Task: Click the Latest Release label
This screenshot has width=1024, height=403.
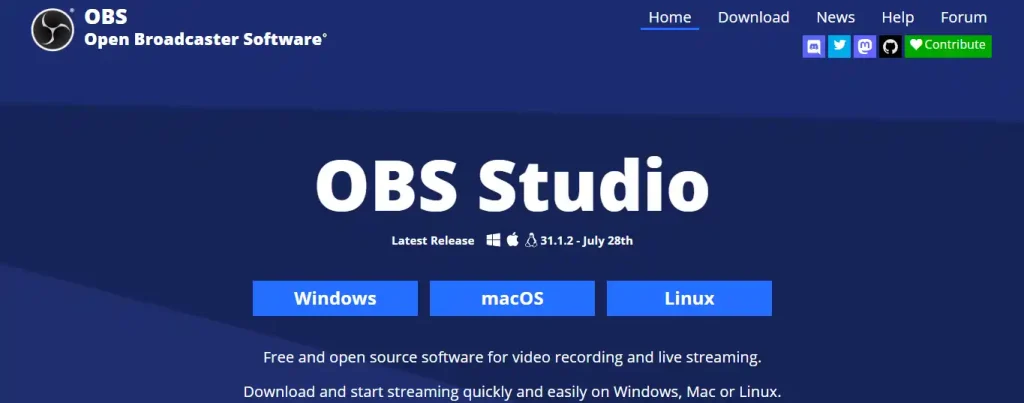Action: [433, 240]
